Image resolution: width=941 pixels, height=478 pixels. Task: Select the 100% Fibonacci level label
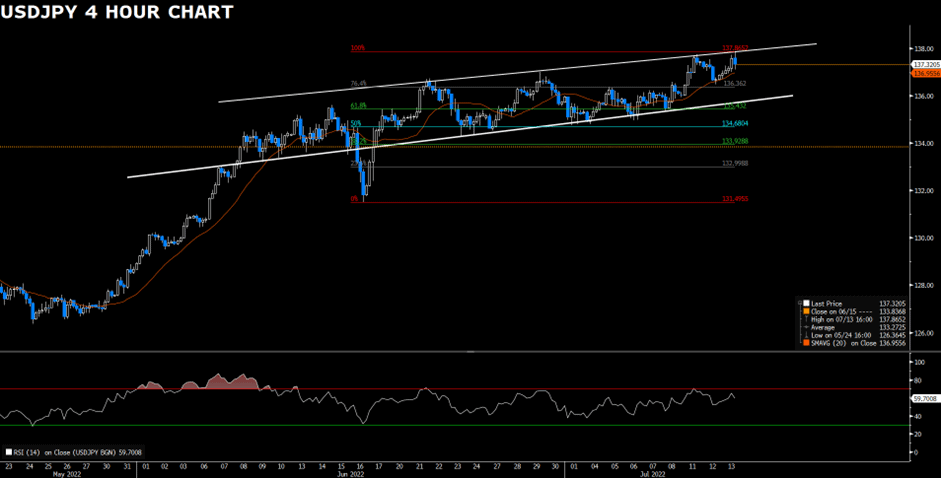coord(357,48)
